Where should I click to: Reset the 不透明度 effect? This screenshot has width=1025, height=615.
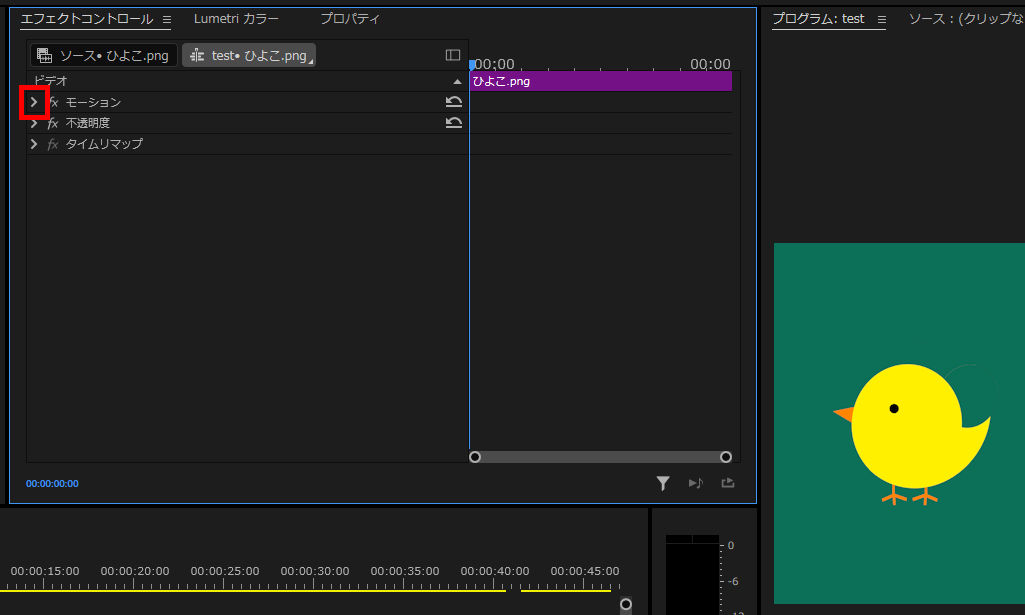tap(454, 123)
